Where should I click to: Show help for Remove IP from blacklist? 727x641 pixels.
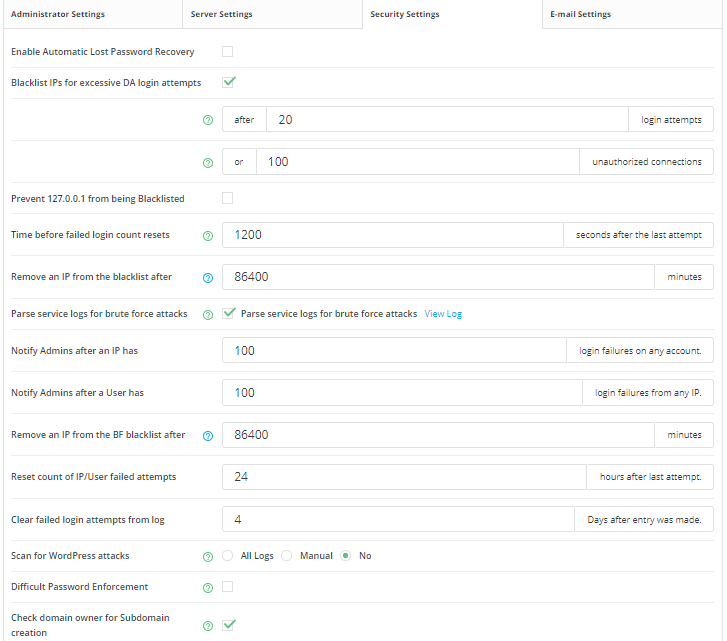(208, 278)
